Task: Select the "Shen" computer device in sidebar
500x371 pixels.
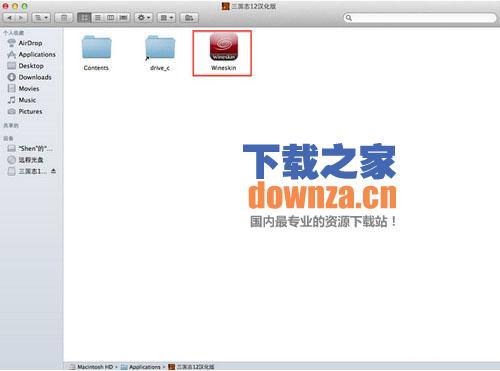Action: 30,148
